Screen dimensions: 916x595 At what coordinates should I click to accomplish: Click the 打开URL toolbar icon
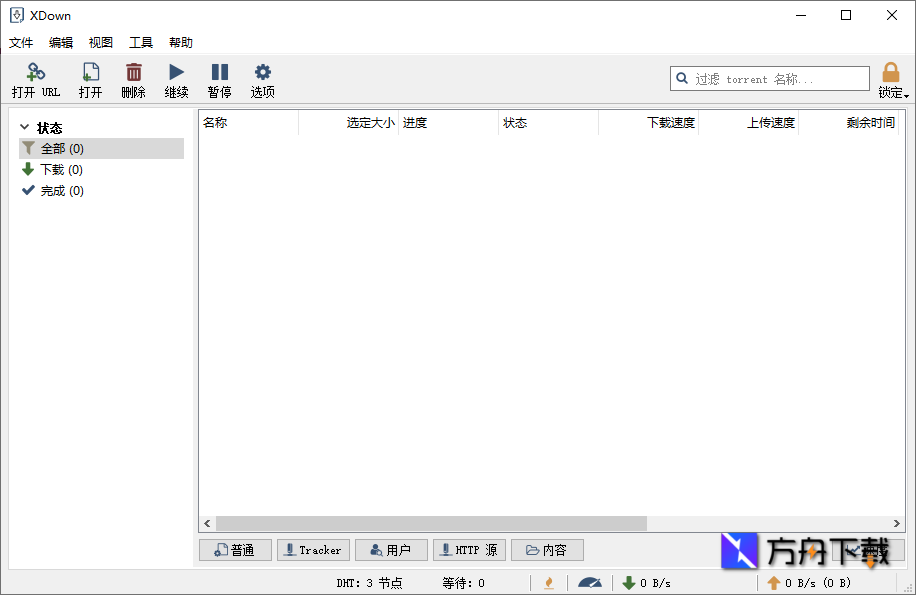pos(36,73)
